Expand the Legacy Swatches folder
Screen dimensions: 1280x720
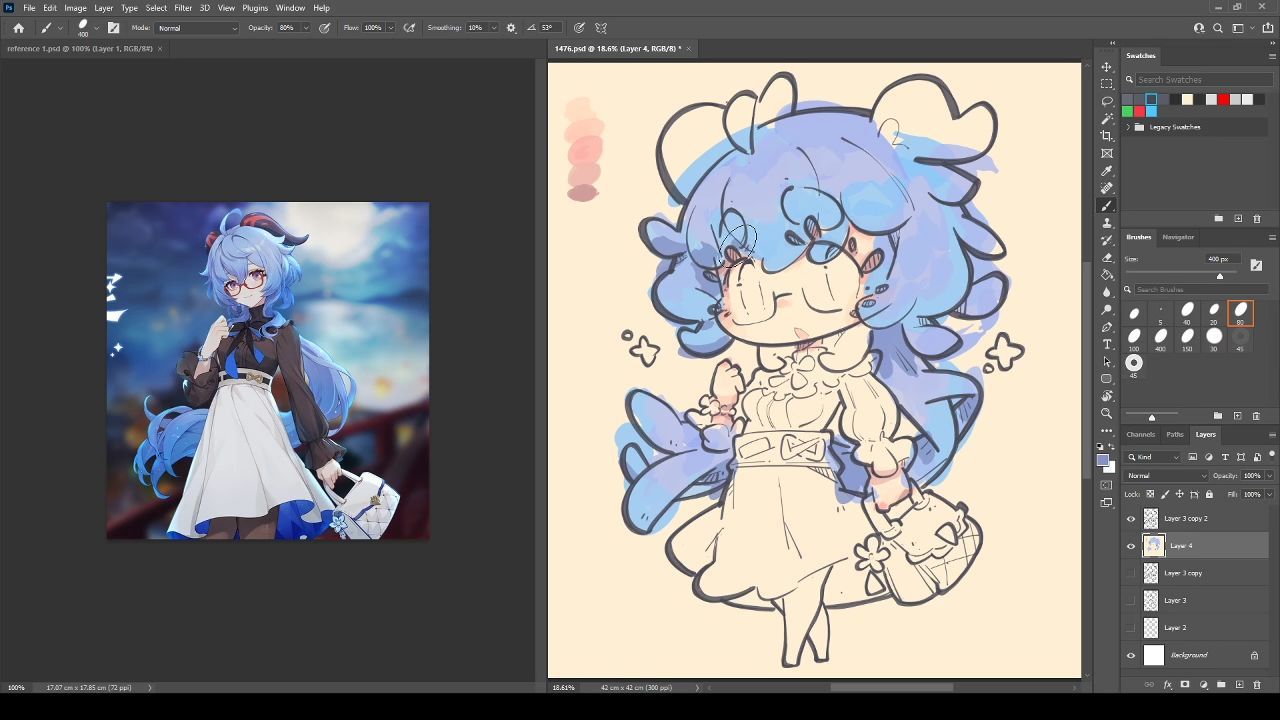click(x=1128, y=127)
